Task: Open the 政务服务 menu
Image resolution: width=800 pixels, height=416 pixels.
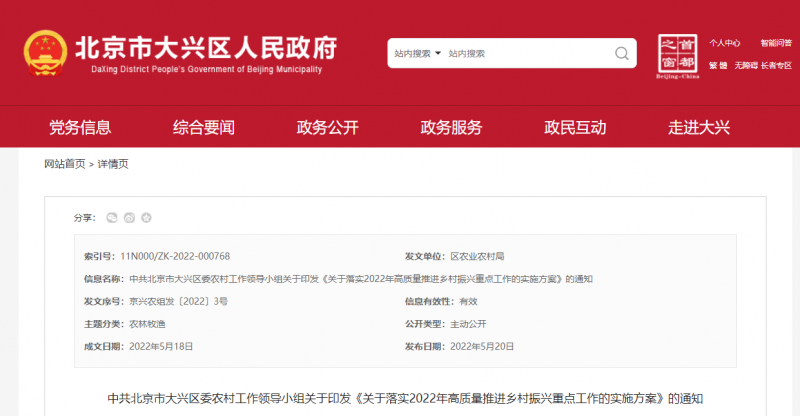Action: tap(451, 127)
